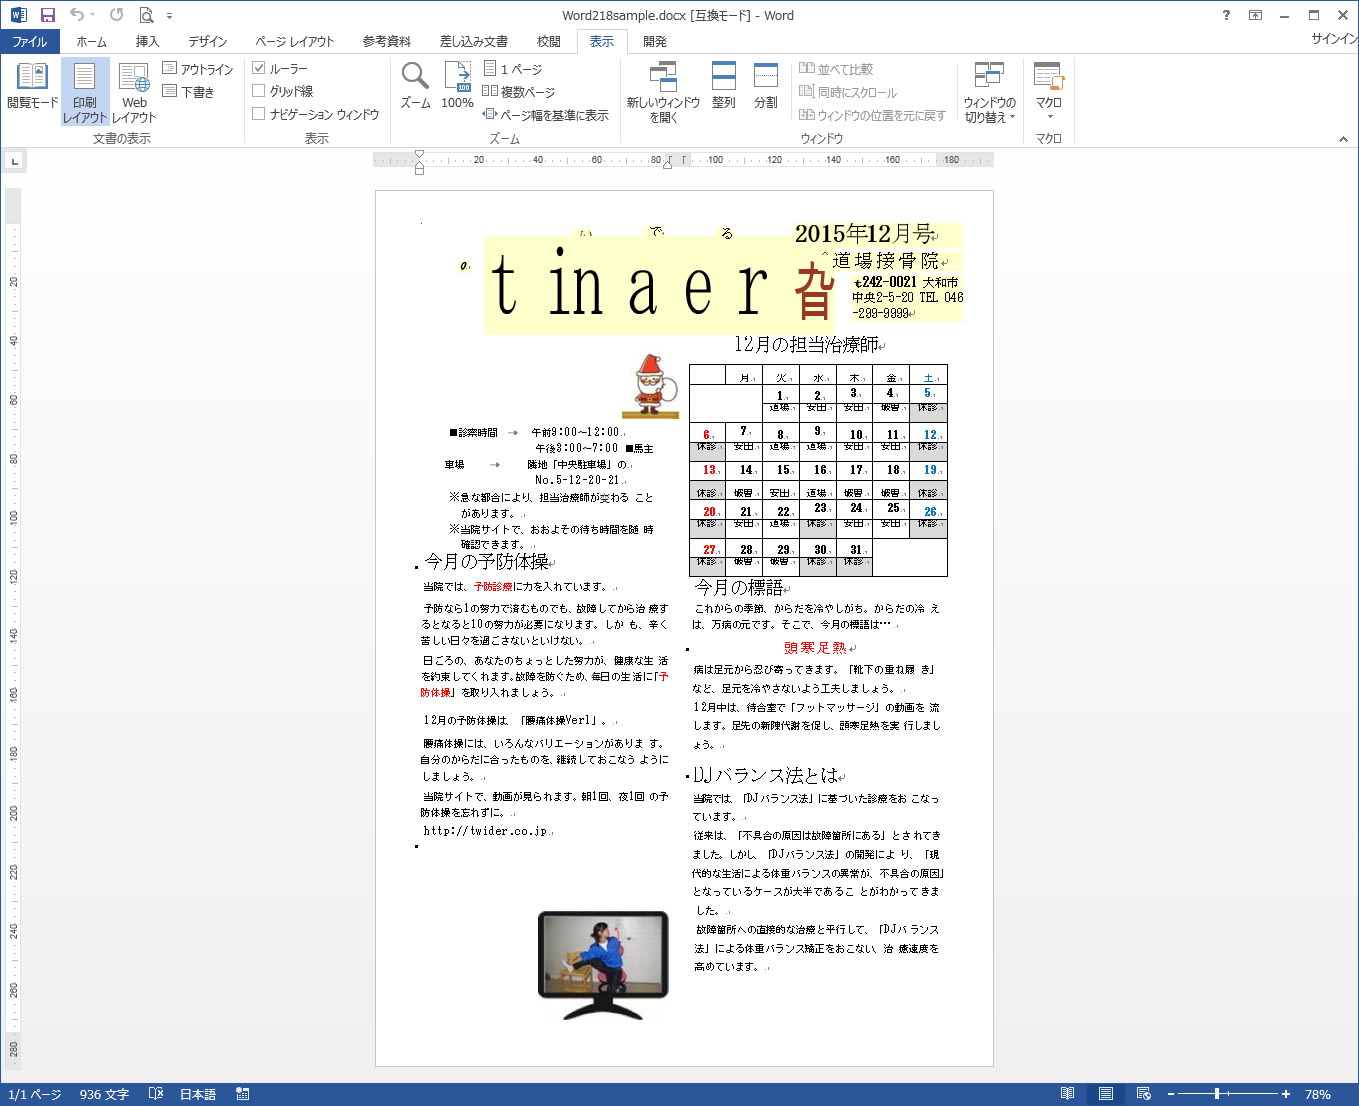Viewport: 1359px width, 1106px height.
Task: Click the zoom slider in status bar
Action: coord(1217,1094)
